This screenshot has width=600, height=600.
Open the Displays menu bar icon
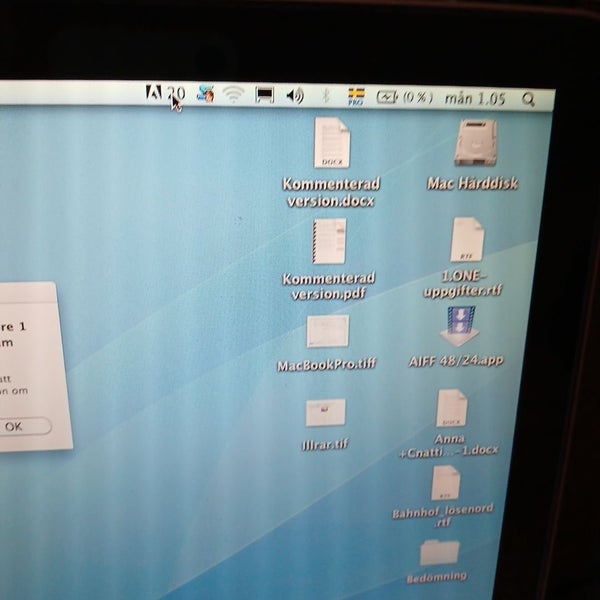tap(264, 95)
